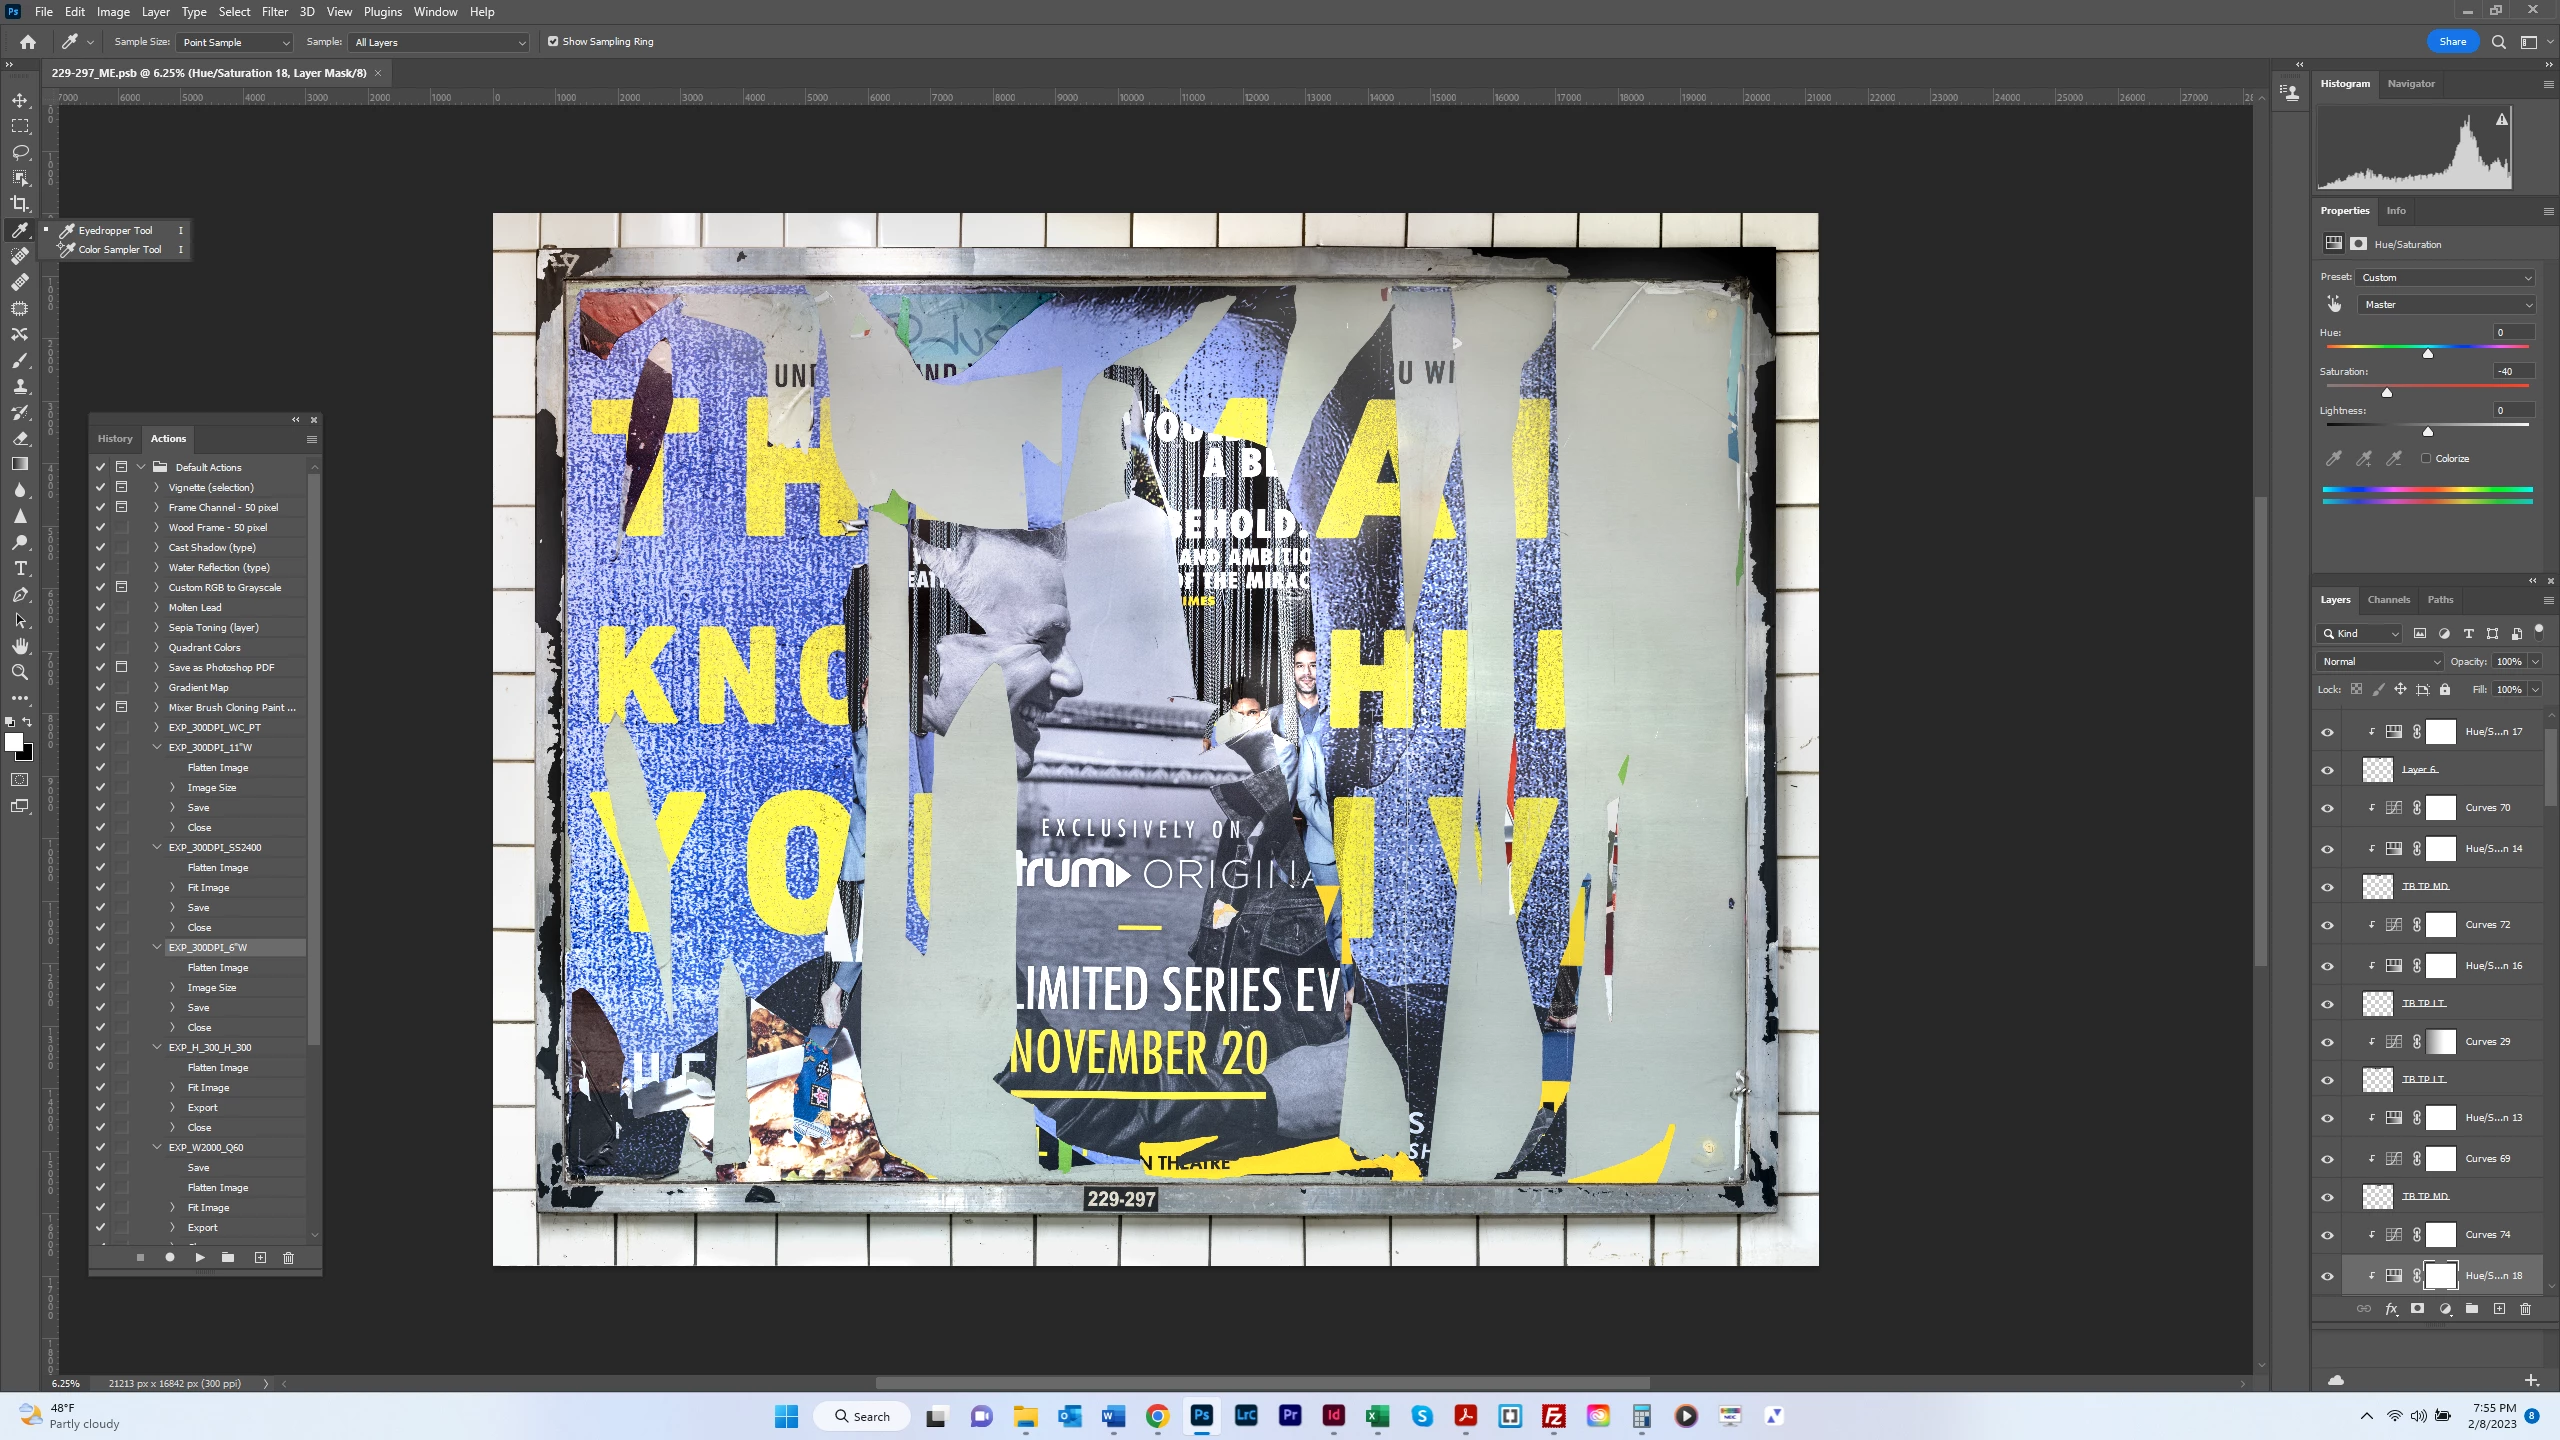Delete layer using the trash icon
Viewport: 2560px width, 1440px height.
pos(2525,1308)
